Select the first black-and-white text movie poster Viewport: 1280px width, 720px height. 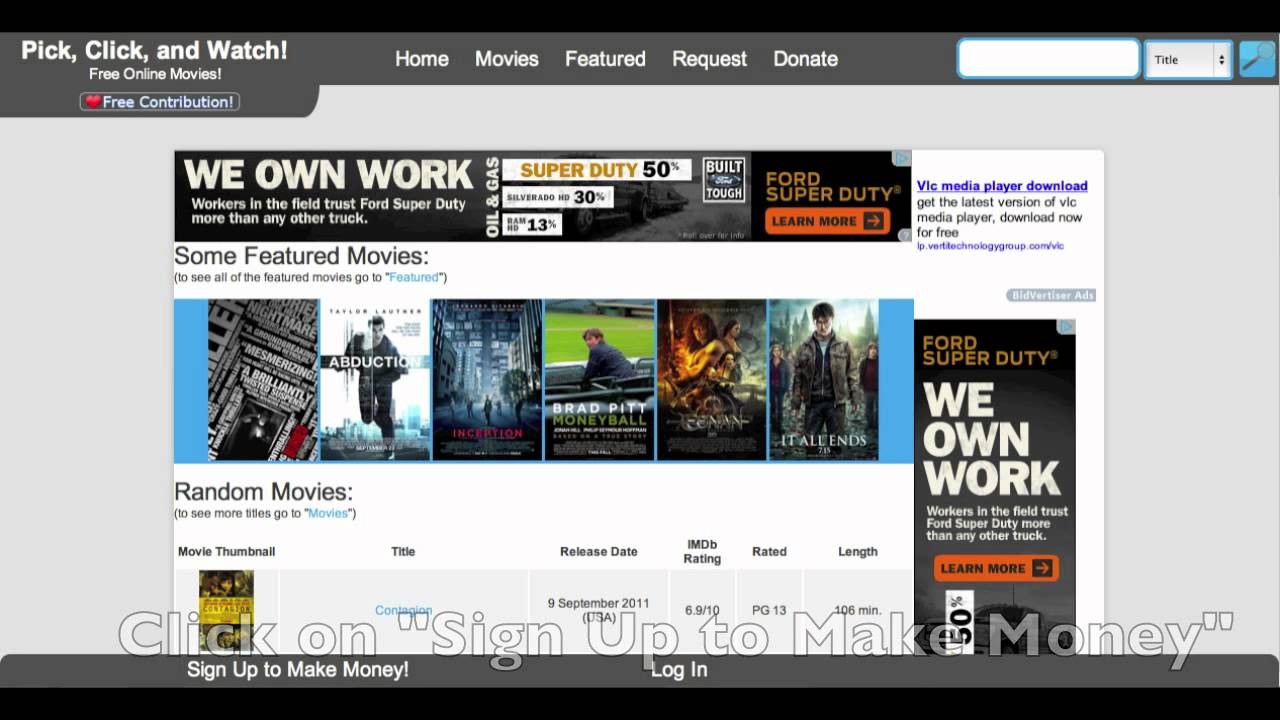(263, 380)
